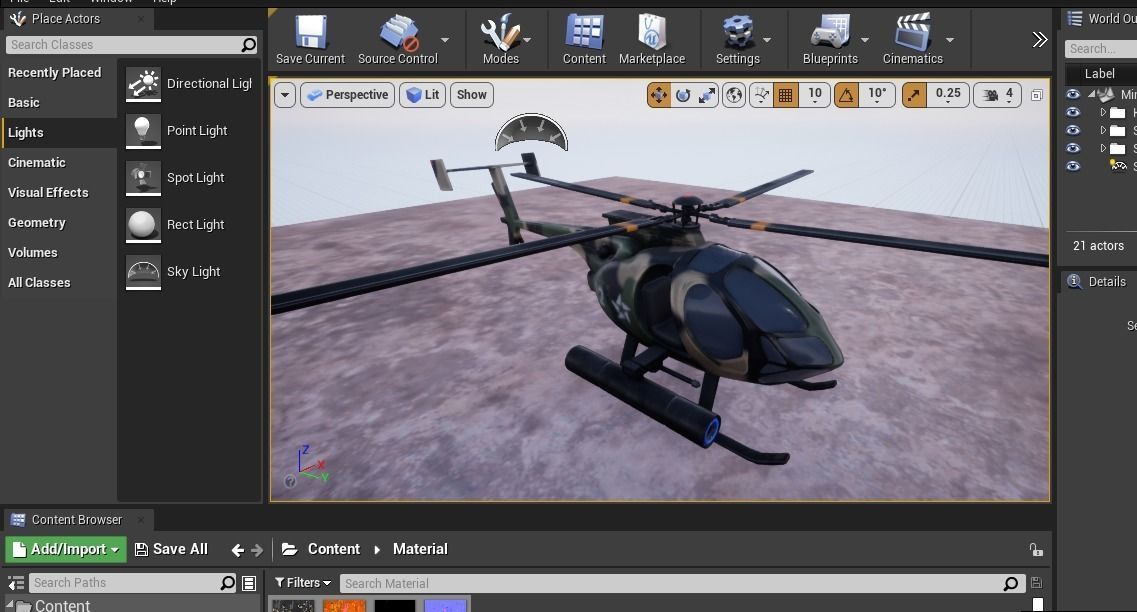Open the Content browser toolbar icon
Screen dimensions: 1137x612
pyautogui.click(x=584, y=32)
